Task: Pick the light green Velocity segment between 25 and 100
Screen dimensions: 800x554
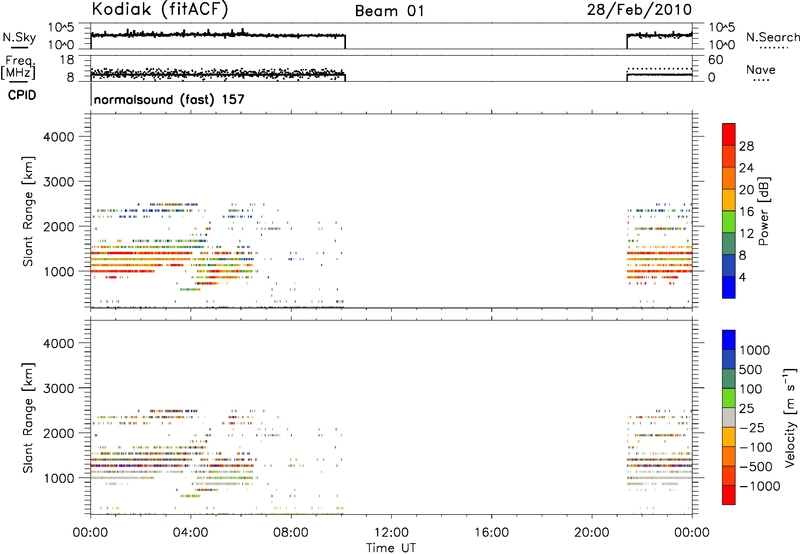Action: pyautogui.click(x=729, y=398)
